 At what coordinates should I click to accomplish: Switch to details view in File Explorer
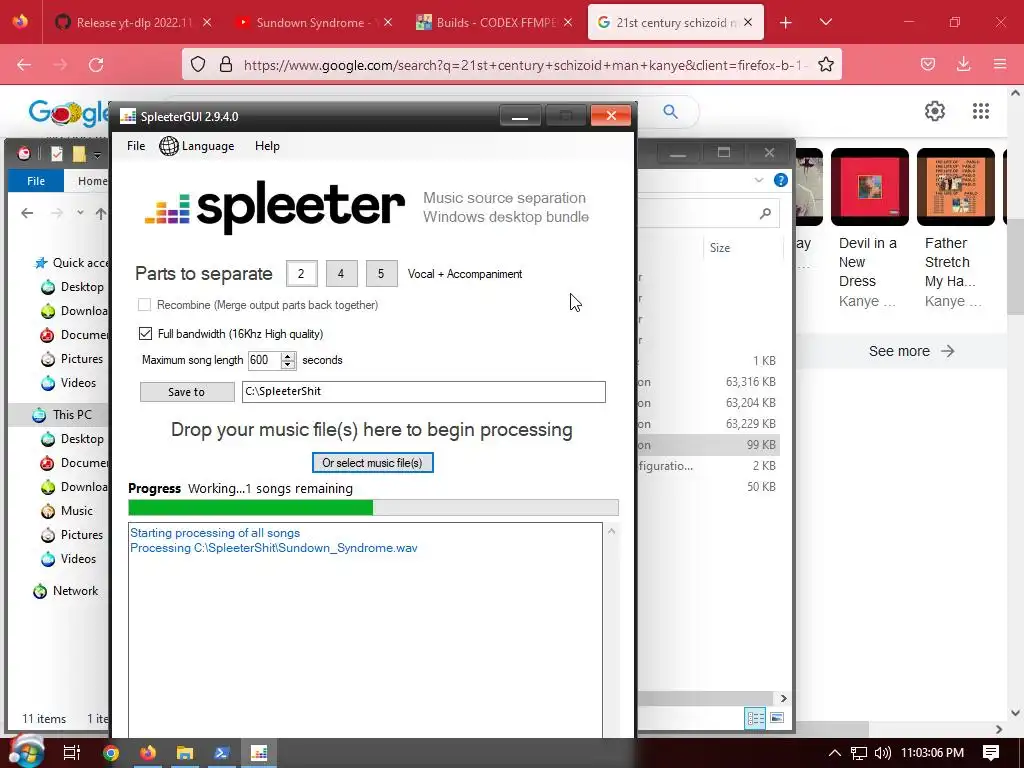coord(756,718)
